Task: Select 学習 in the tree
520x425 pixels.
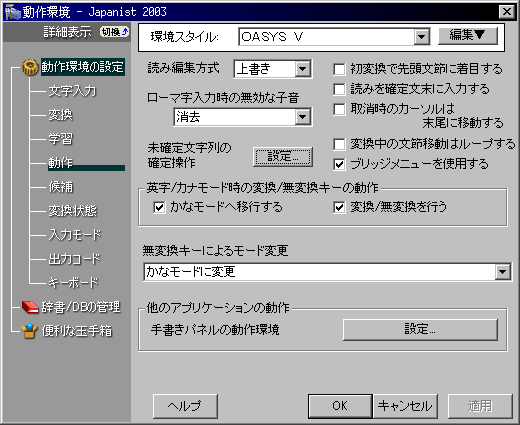Action: tap(60, 139)
